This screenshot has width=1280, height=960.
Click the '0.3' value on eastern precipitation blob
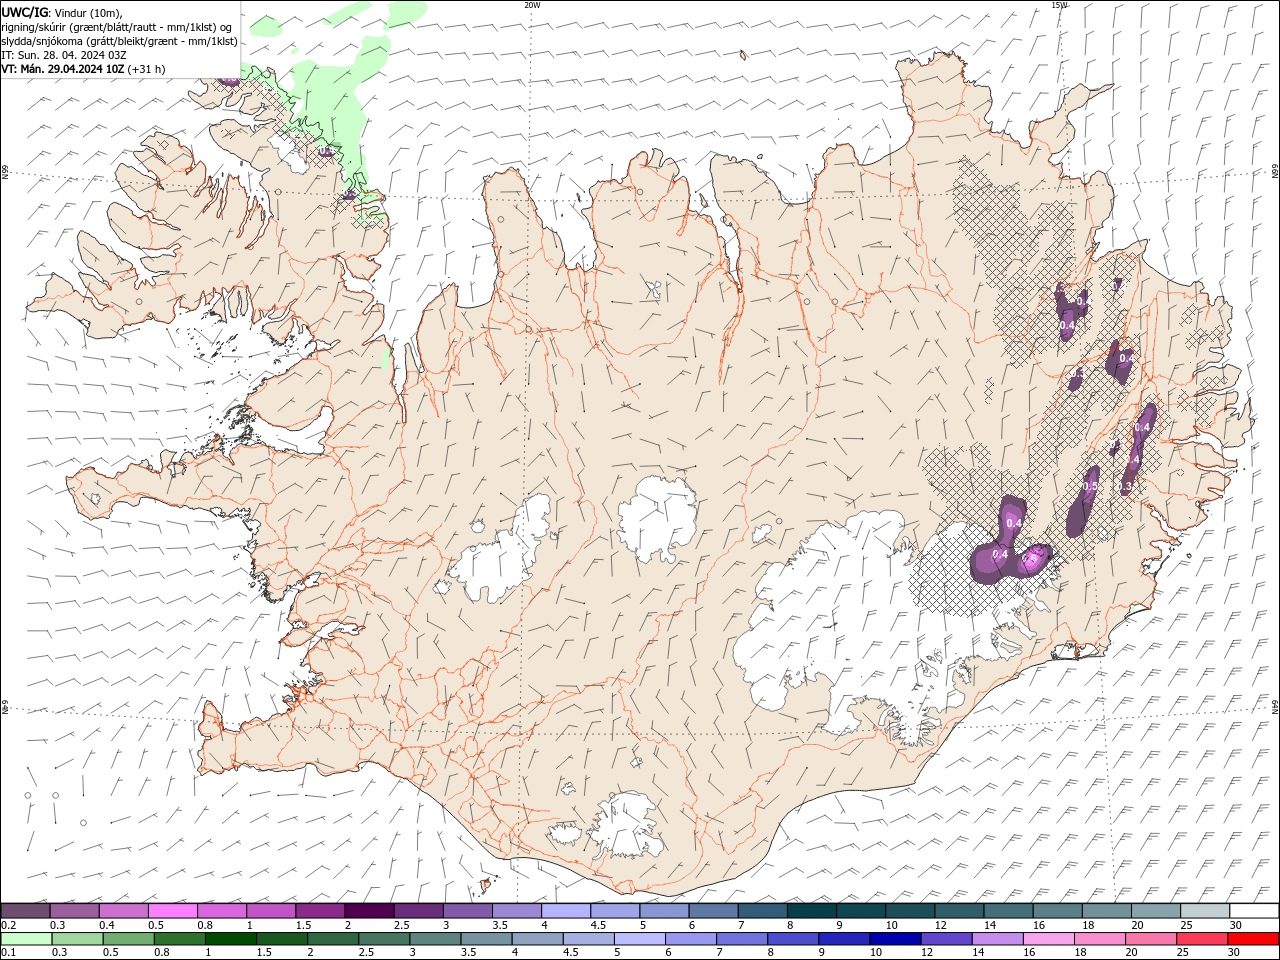point(1125,486)
